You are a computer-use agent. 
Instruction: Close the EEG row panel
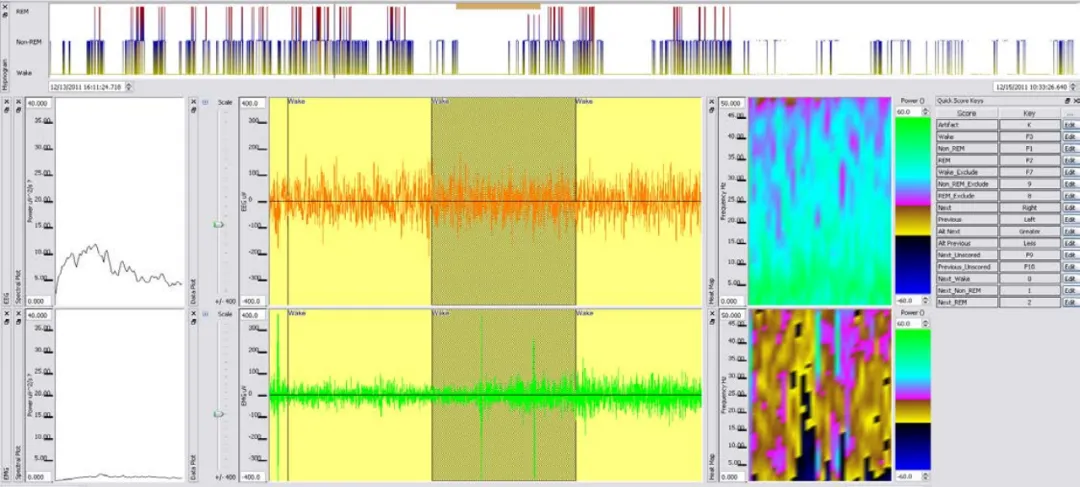click(x=6, y=101)
